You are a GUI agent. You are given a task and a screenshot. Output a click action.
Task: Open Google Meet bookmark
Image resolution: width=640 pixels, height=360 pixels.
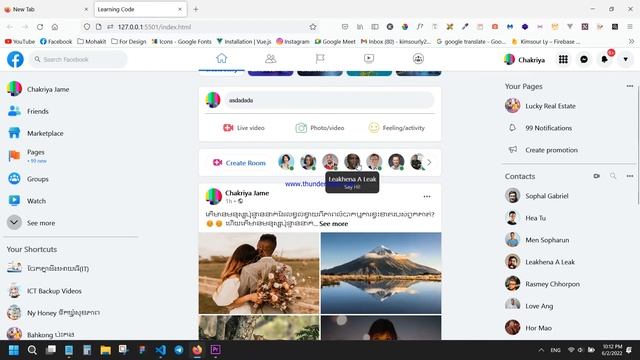coord(335,42)
